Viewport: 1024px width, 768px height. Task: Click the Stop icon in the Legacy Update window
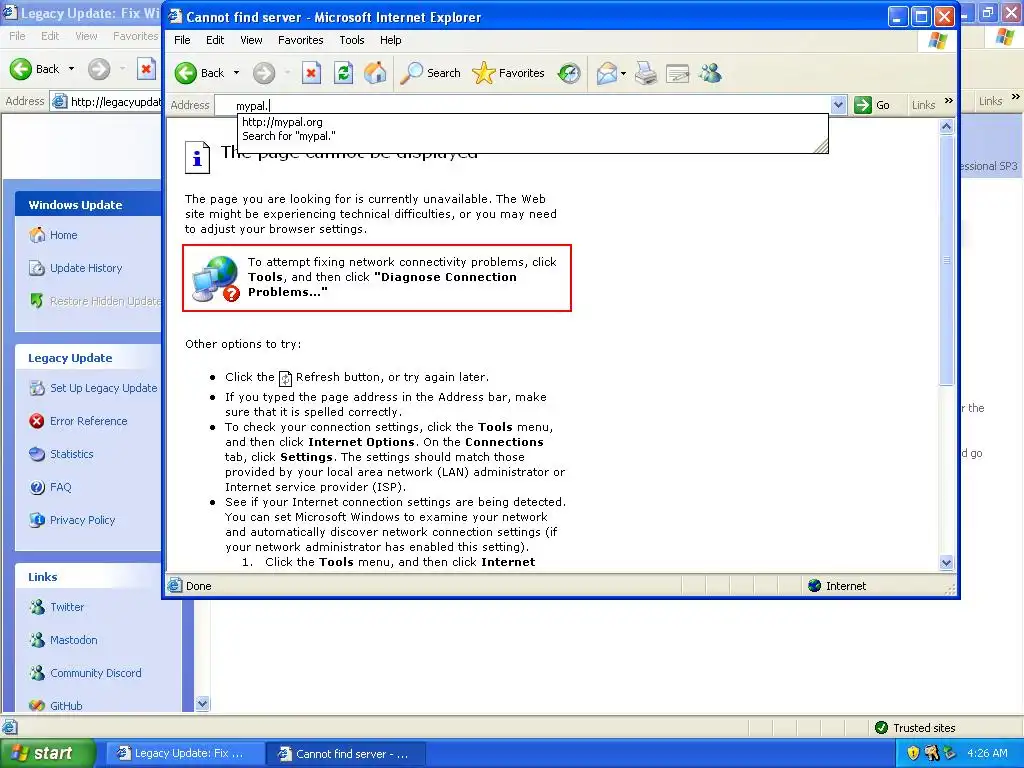pyautogui.click(x=146, y=69)
